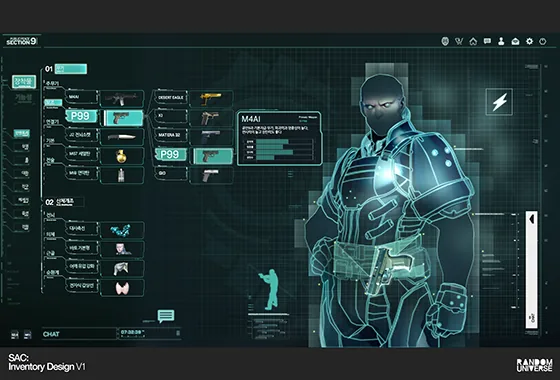Image resolution: width=560 pixels, height=380 pixels.
Task: Expand category node leading to thyroid organ row
Action: click(52, 273)
